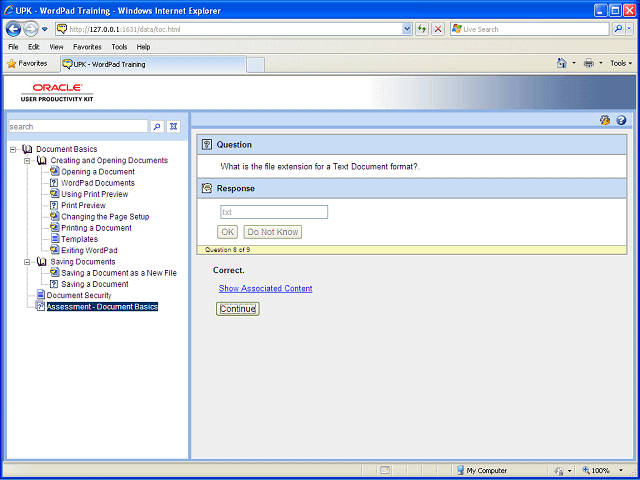The height and width of the screenshot is (480, 640).
Task: Open the Saving a Document question item
Action: coord(95,284)
